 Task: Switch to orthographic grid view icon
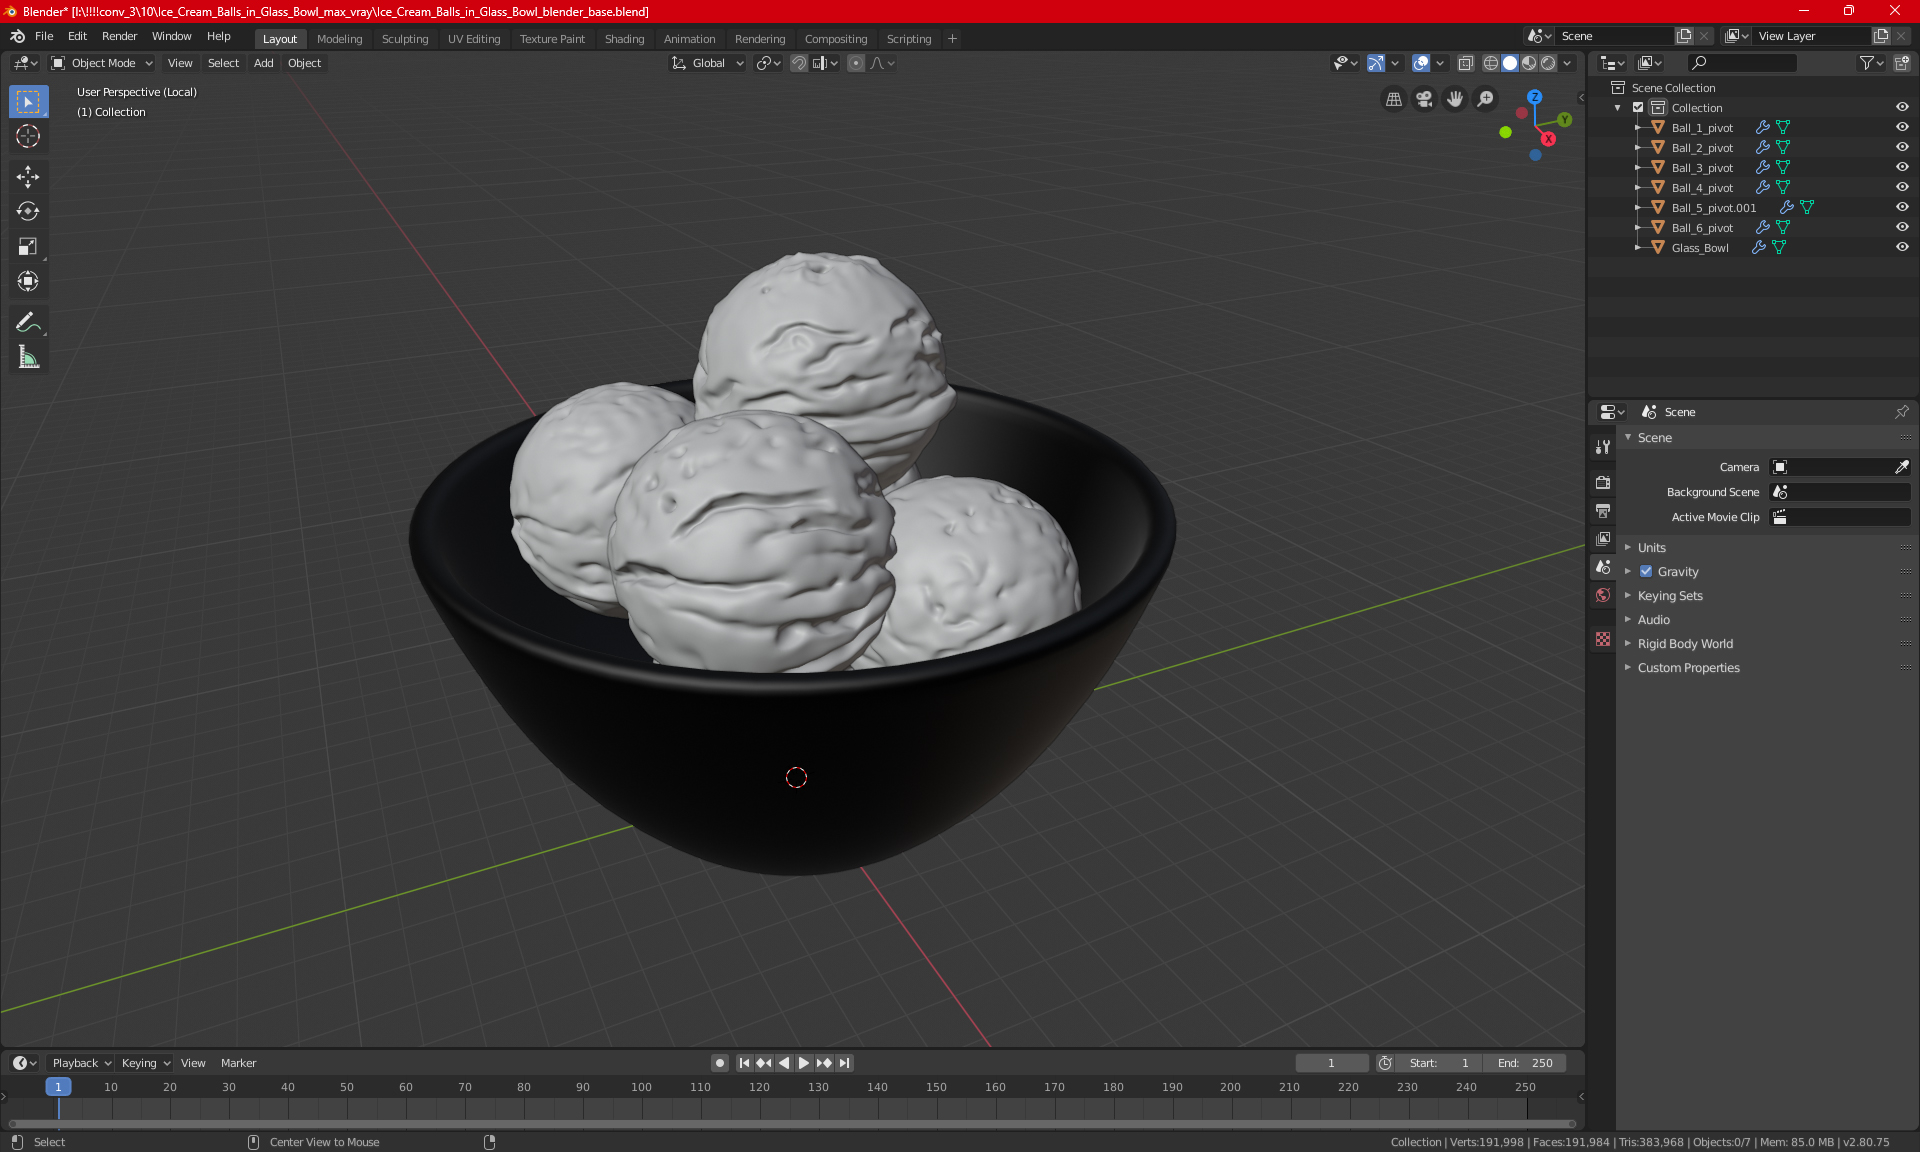pyautogui.click(x=1393, y=99)
